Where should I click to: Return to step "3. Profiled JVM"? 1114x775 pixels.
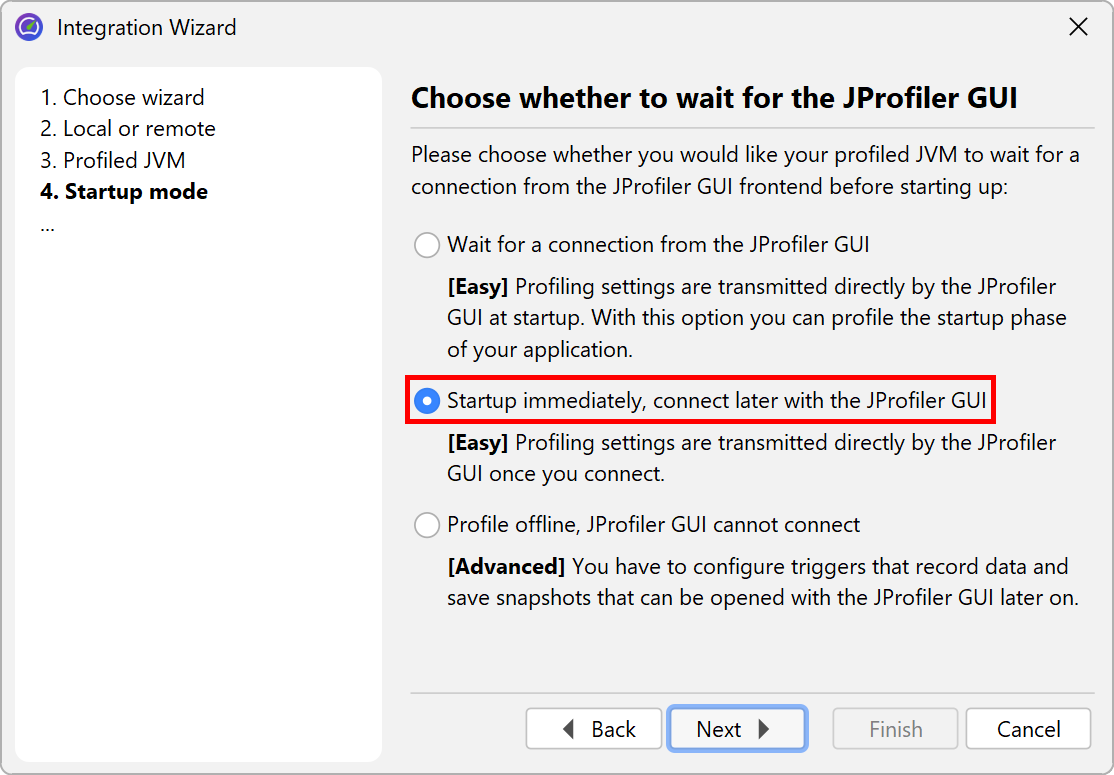[x=113, y=160]
